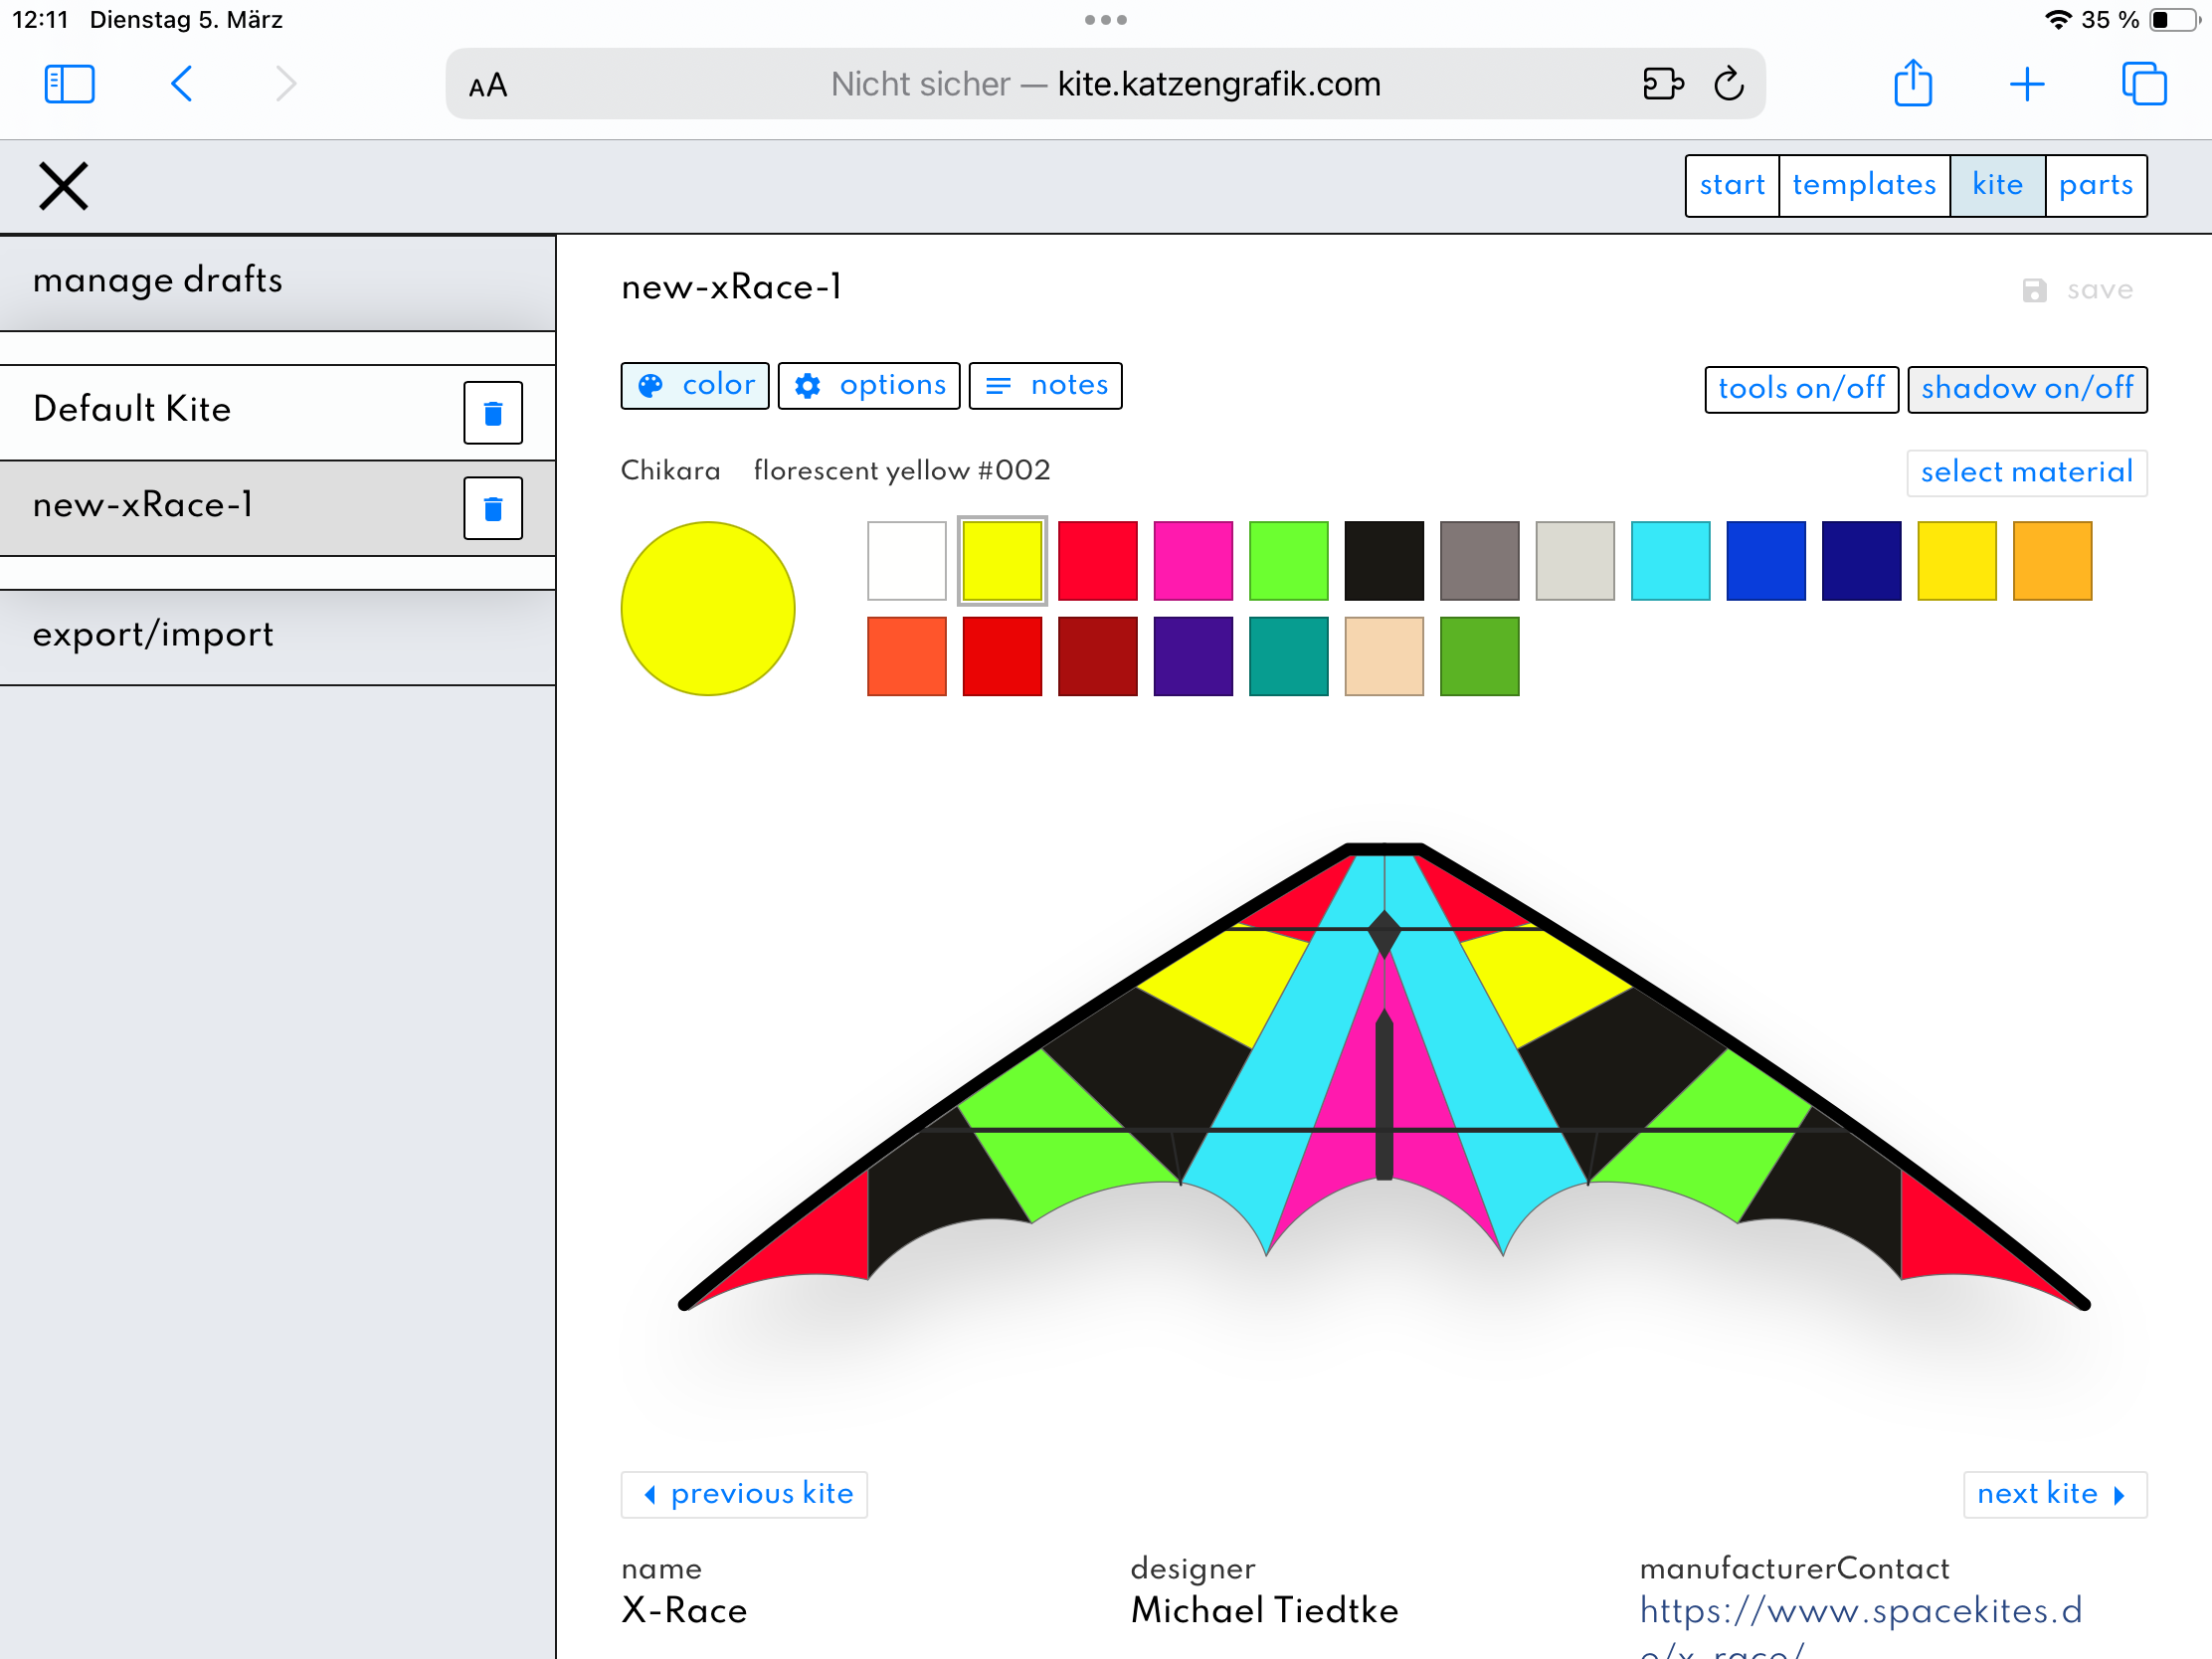
Task: Delete the Default Kite draft via trash icon
Action: pyautogui.click(x=492, y=413)
